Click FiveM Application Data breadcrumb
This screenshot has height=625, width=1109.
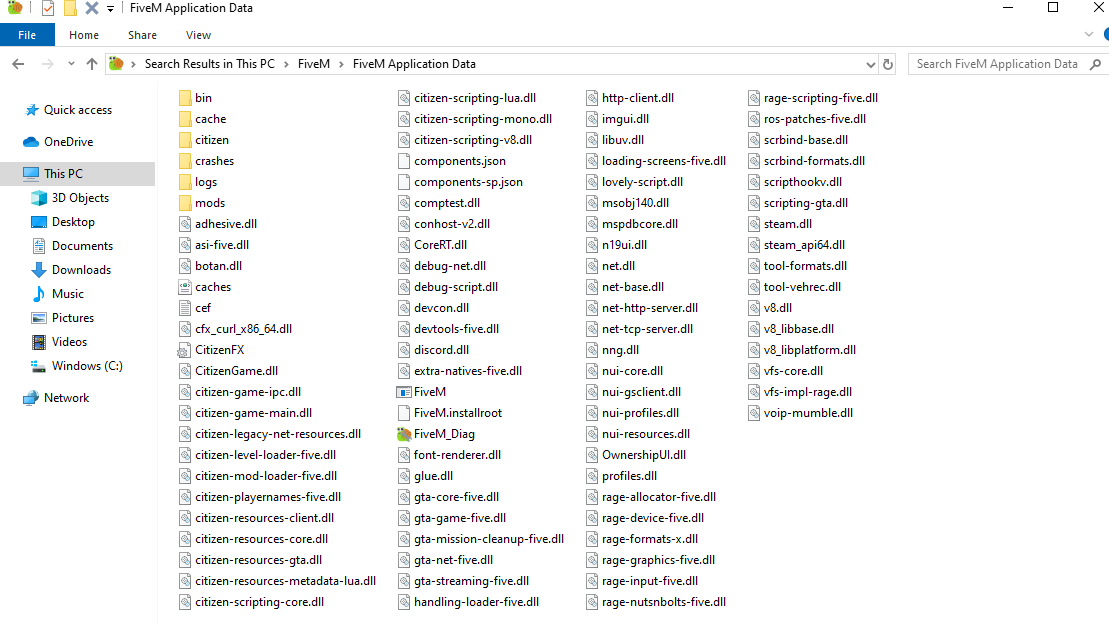(x=414, y=64)
